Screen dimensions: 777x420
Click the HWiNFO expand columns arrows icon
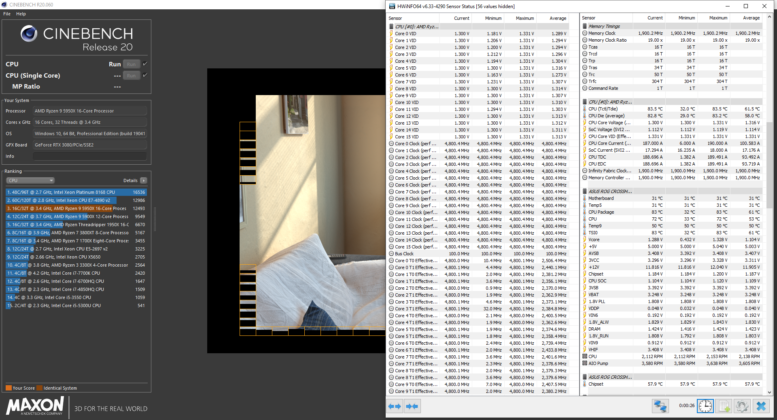(394, 406)
